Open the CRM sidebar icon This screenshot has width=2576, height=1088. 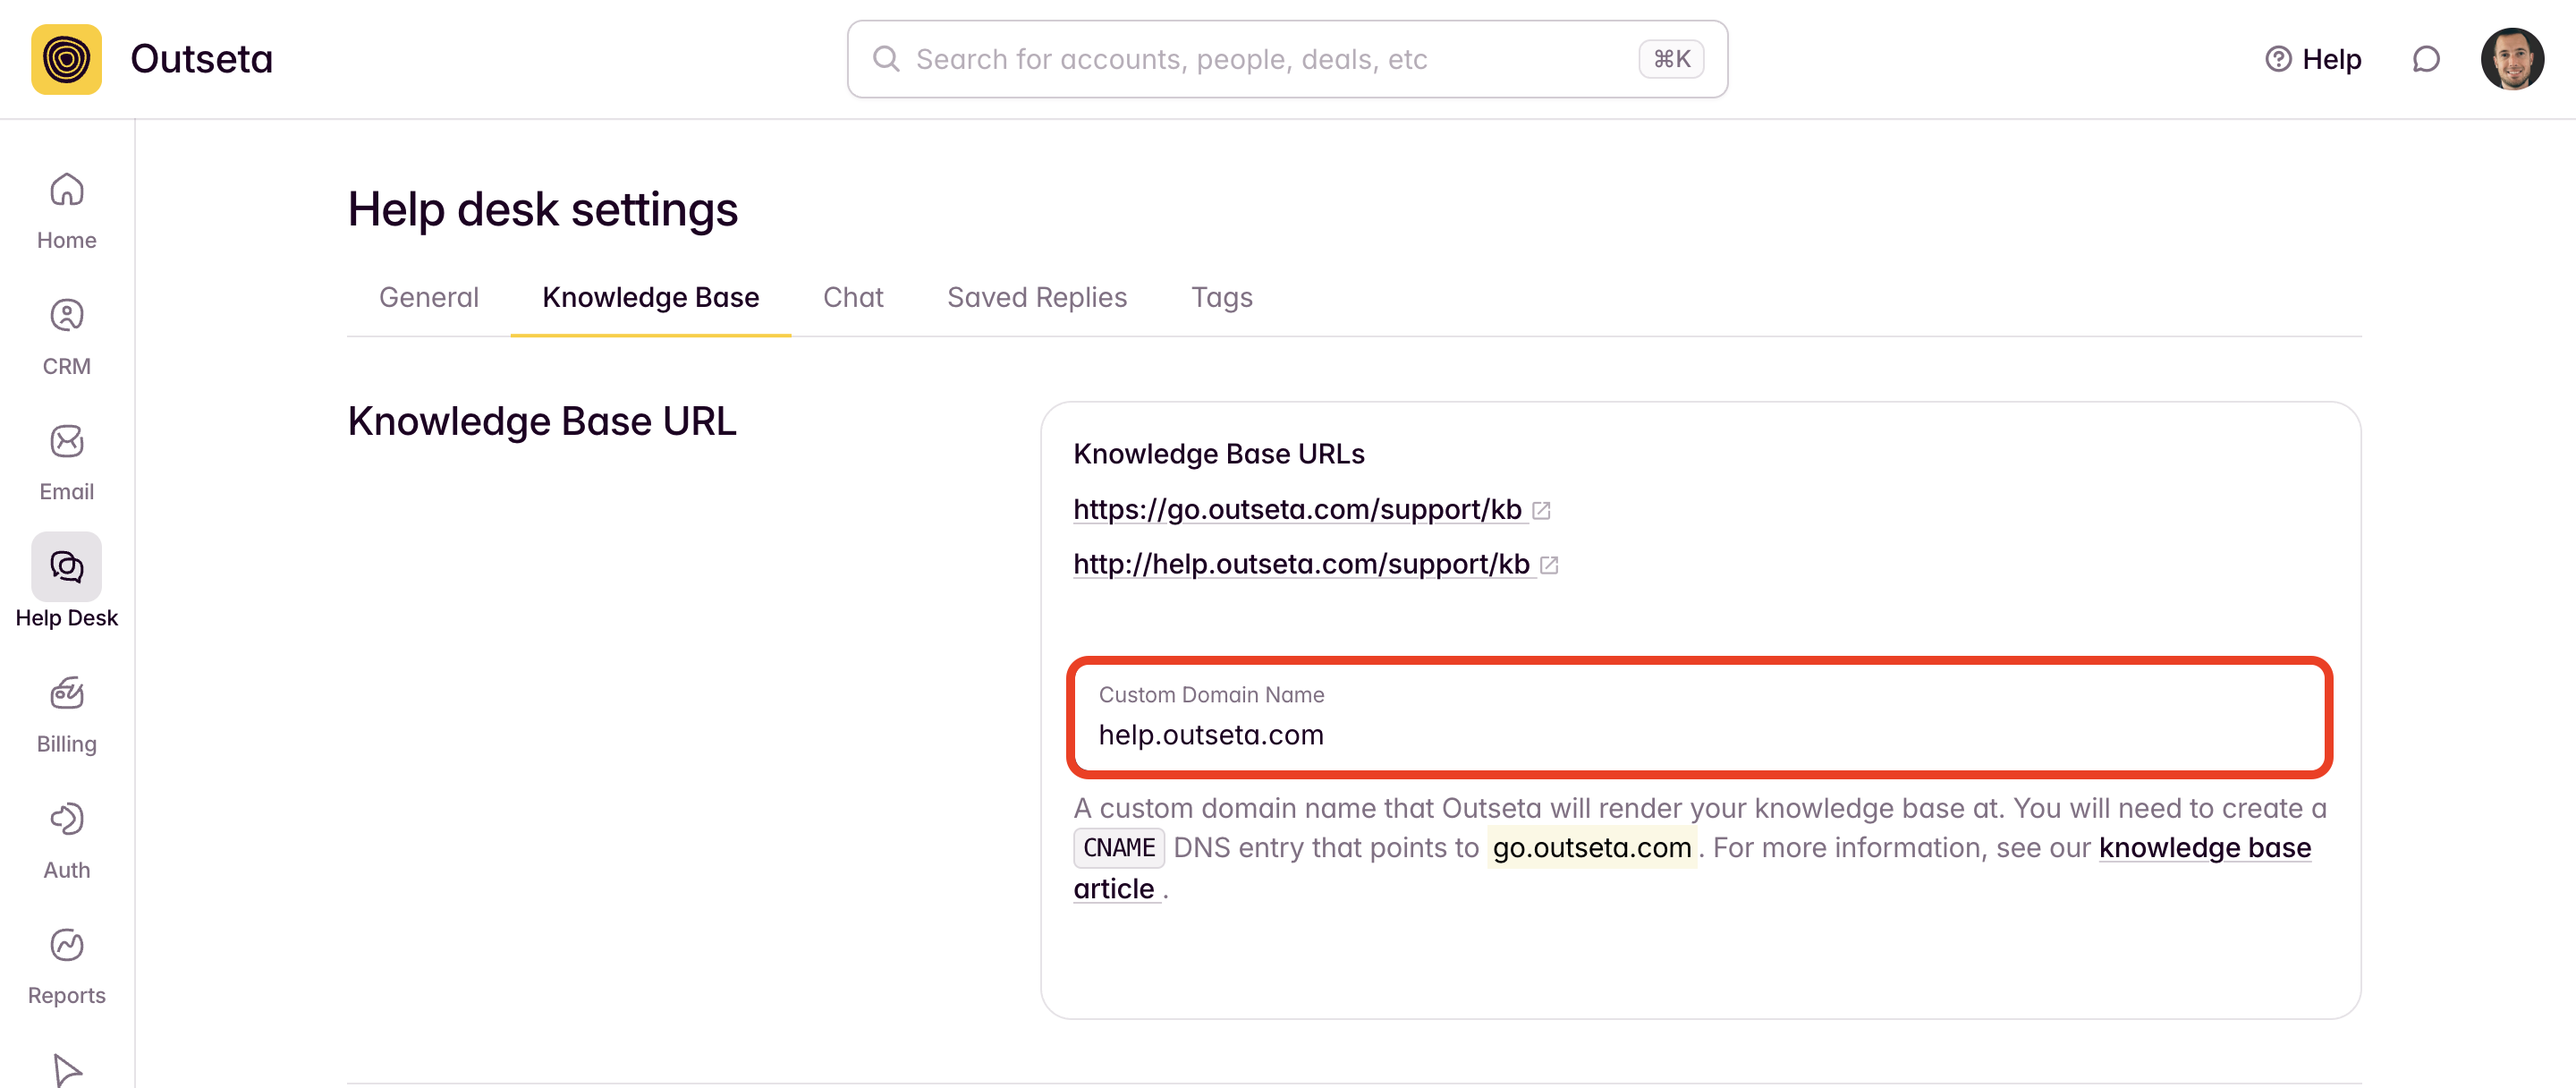click(66, 316)
